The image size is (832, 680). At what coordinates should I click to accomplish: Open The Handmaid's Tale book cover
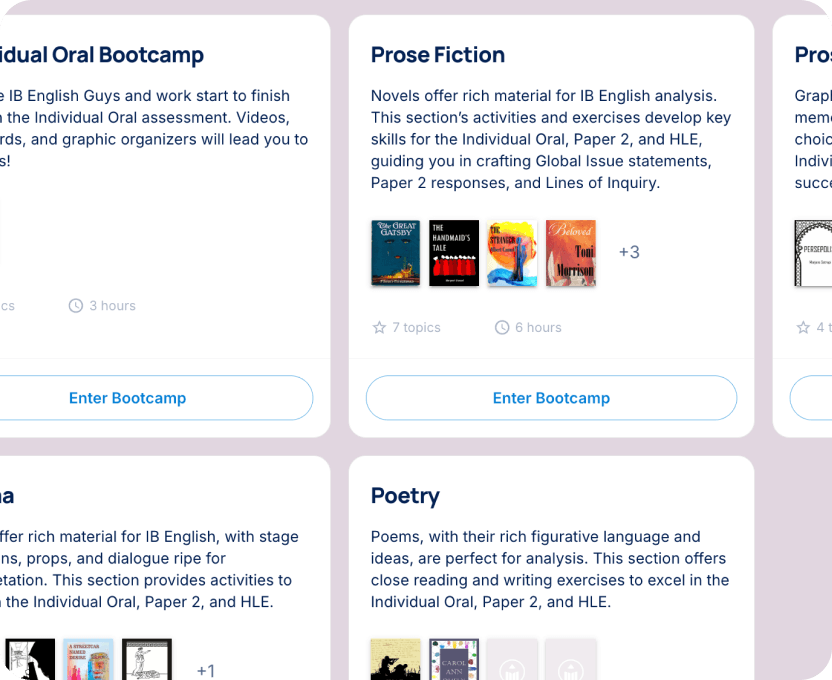(x=454, y=253)
